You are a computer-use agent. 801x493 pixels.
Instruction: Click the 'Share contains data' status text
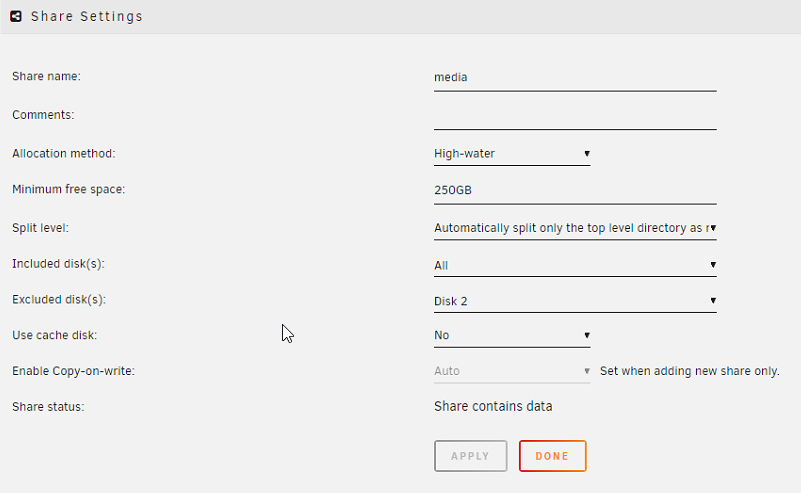click(493, 406)
